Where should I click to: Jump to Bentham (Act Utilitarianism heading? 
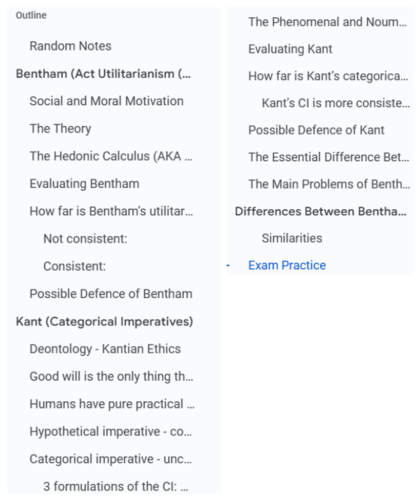click(x=103, y=74)
